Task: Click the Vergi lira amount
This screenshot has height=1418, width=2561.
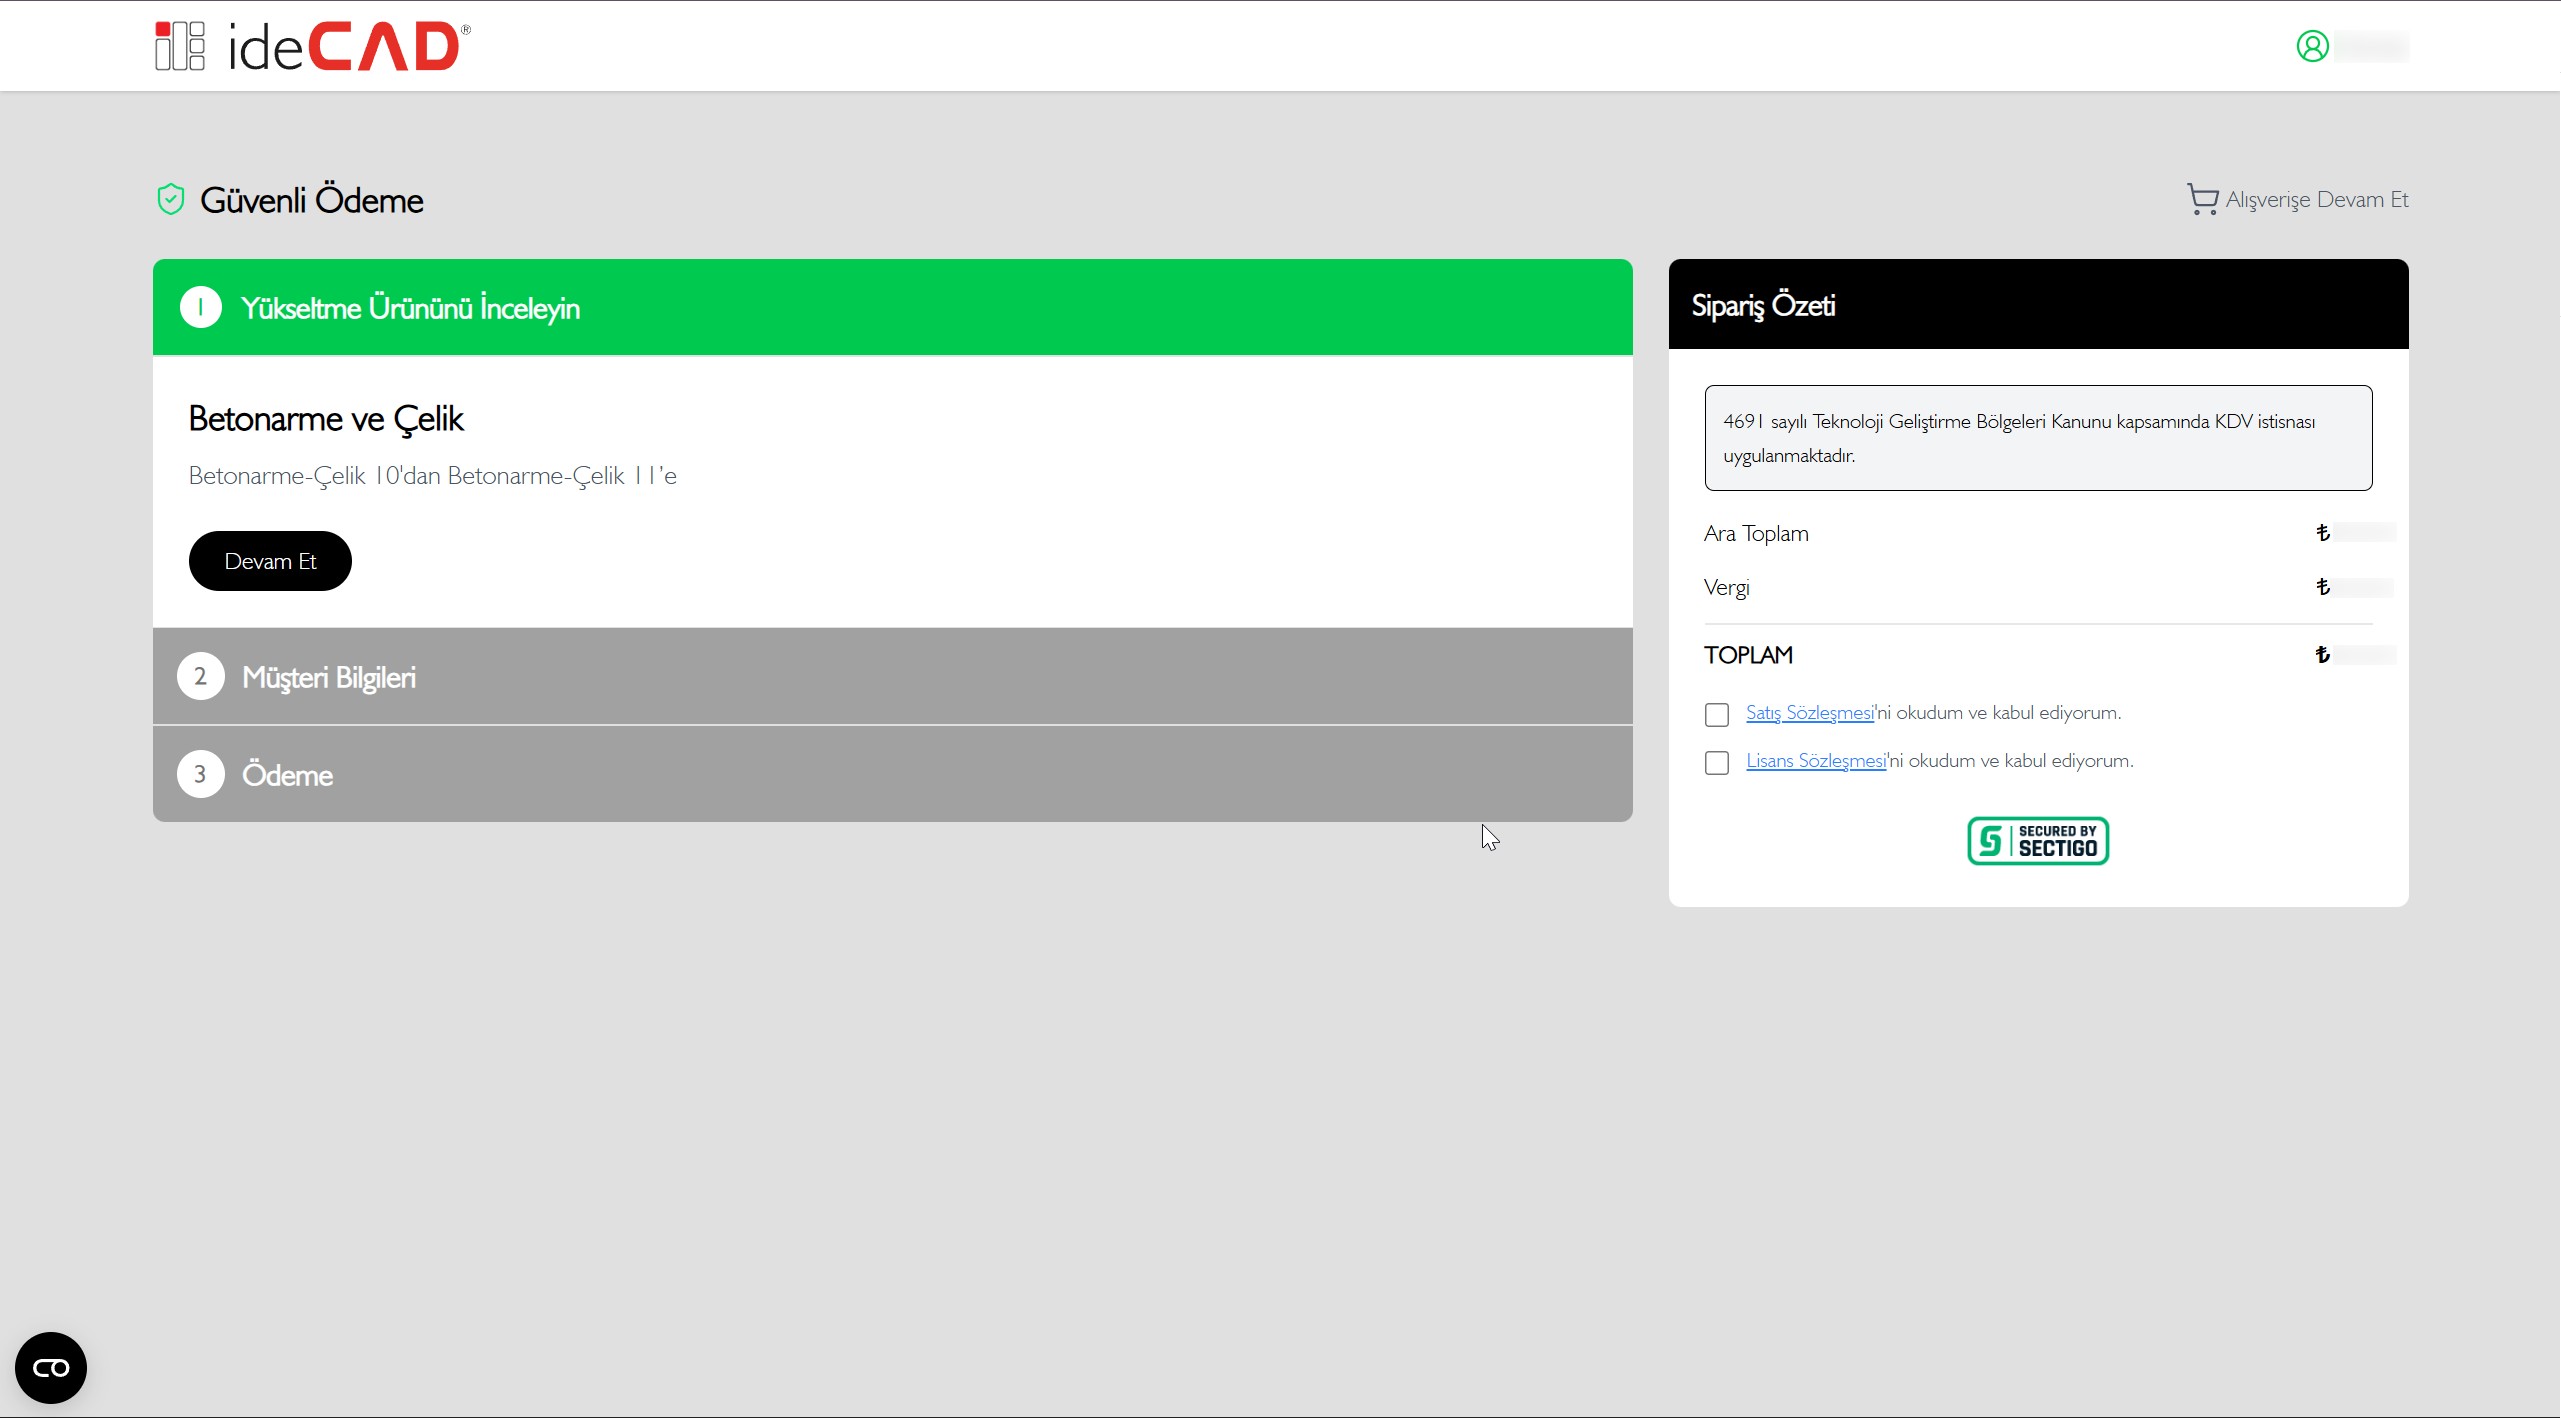Action: (x=2356, y=587)
